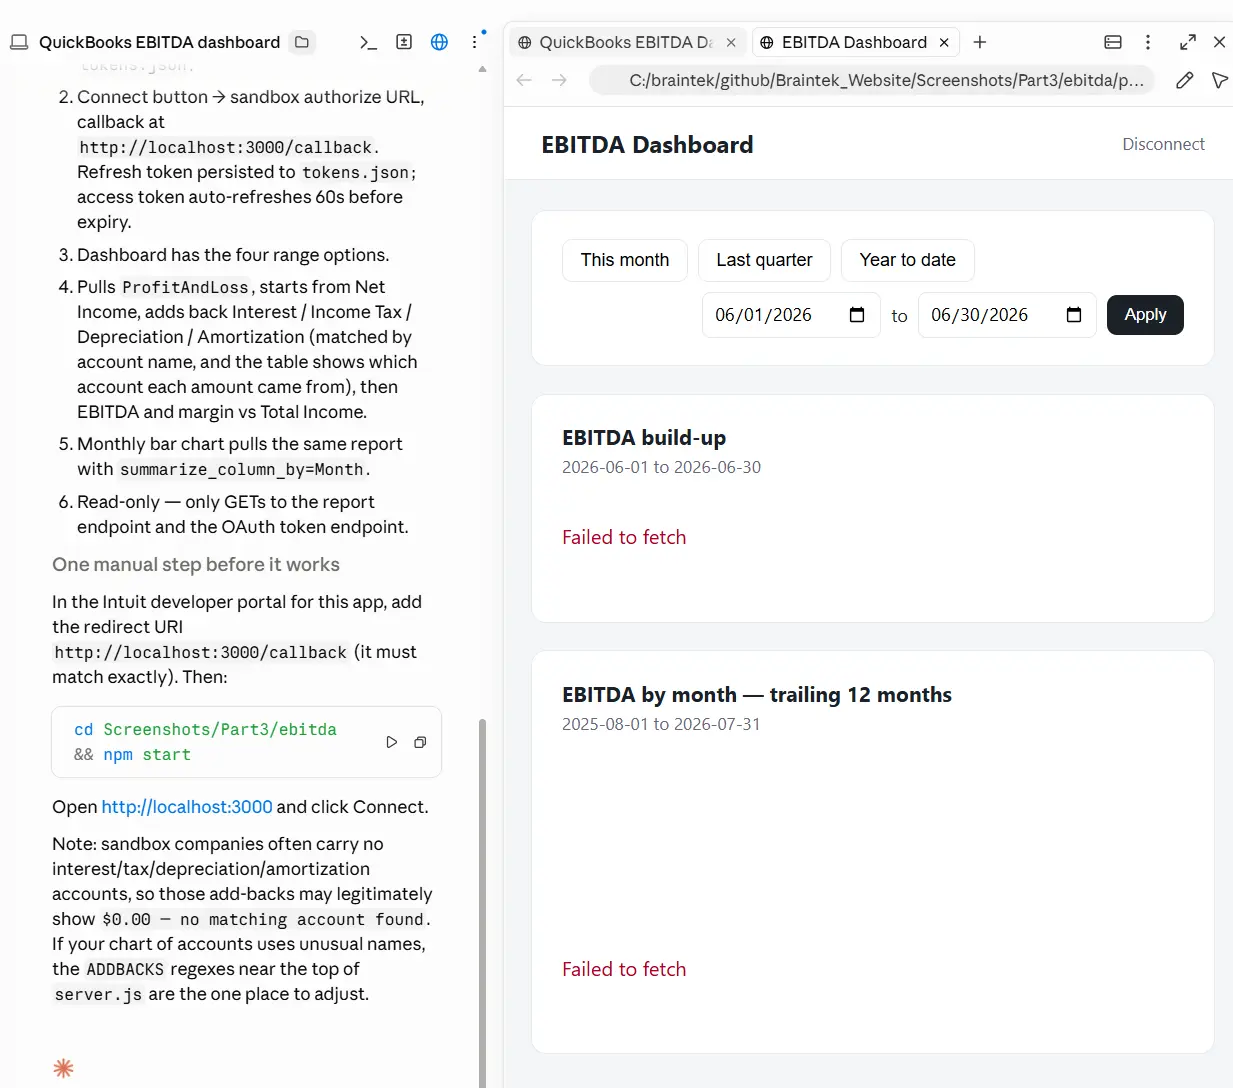
Task: Click Failed to fetch under EBITDA by month
Action: click(x=624, y=970)
